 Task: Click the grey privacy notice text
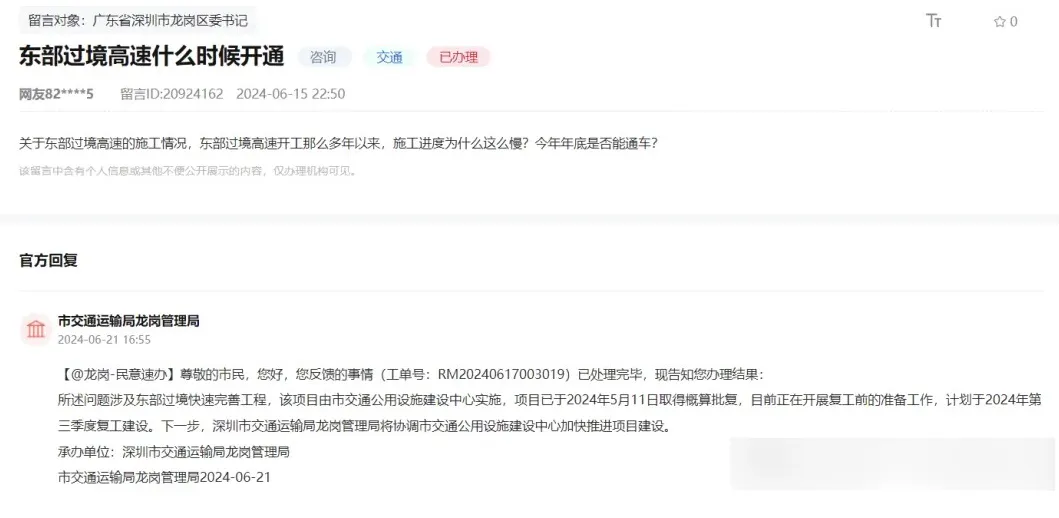(x=187, y=171)
